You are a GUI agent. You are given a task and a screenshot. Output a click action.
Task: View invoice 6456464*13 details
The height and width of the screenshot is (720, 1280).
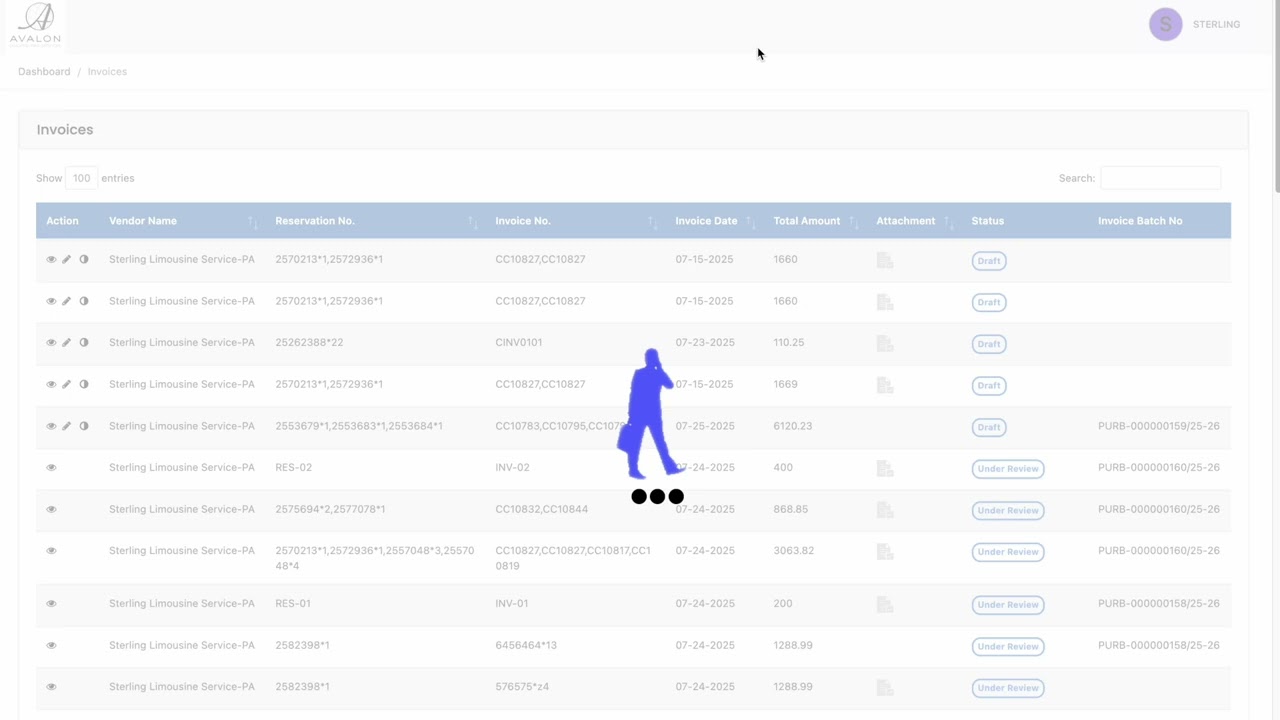51,645
